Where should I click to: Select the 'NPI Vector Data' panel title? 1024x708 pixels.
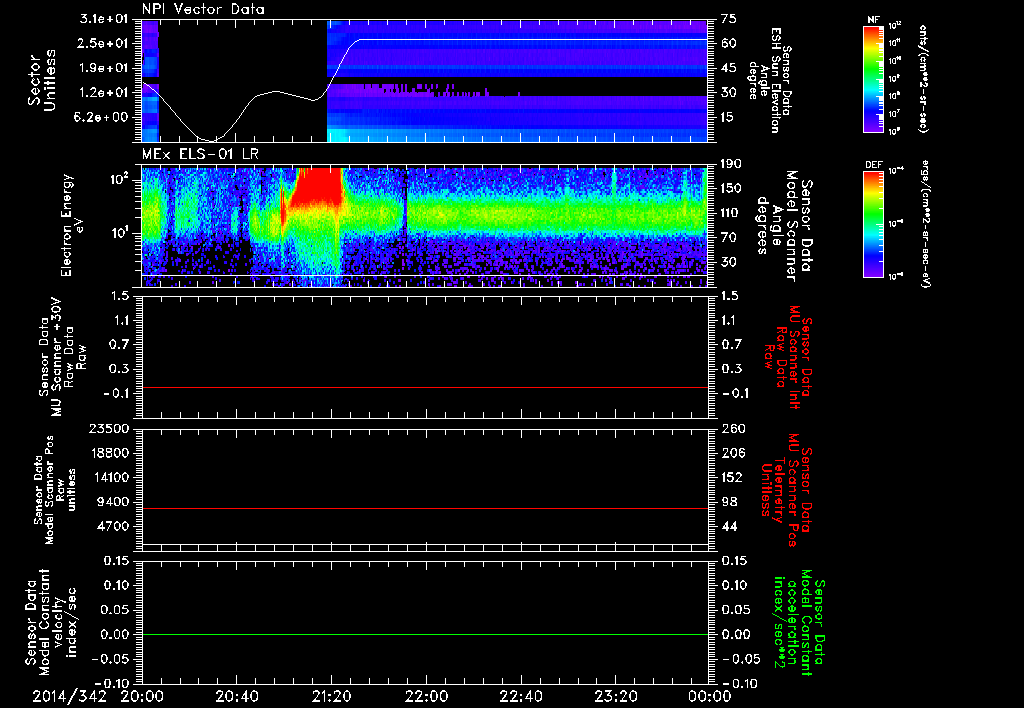(x=204, y=9)
